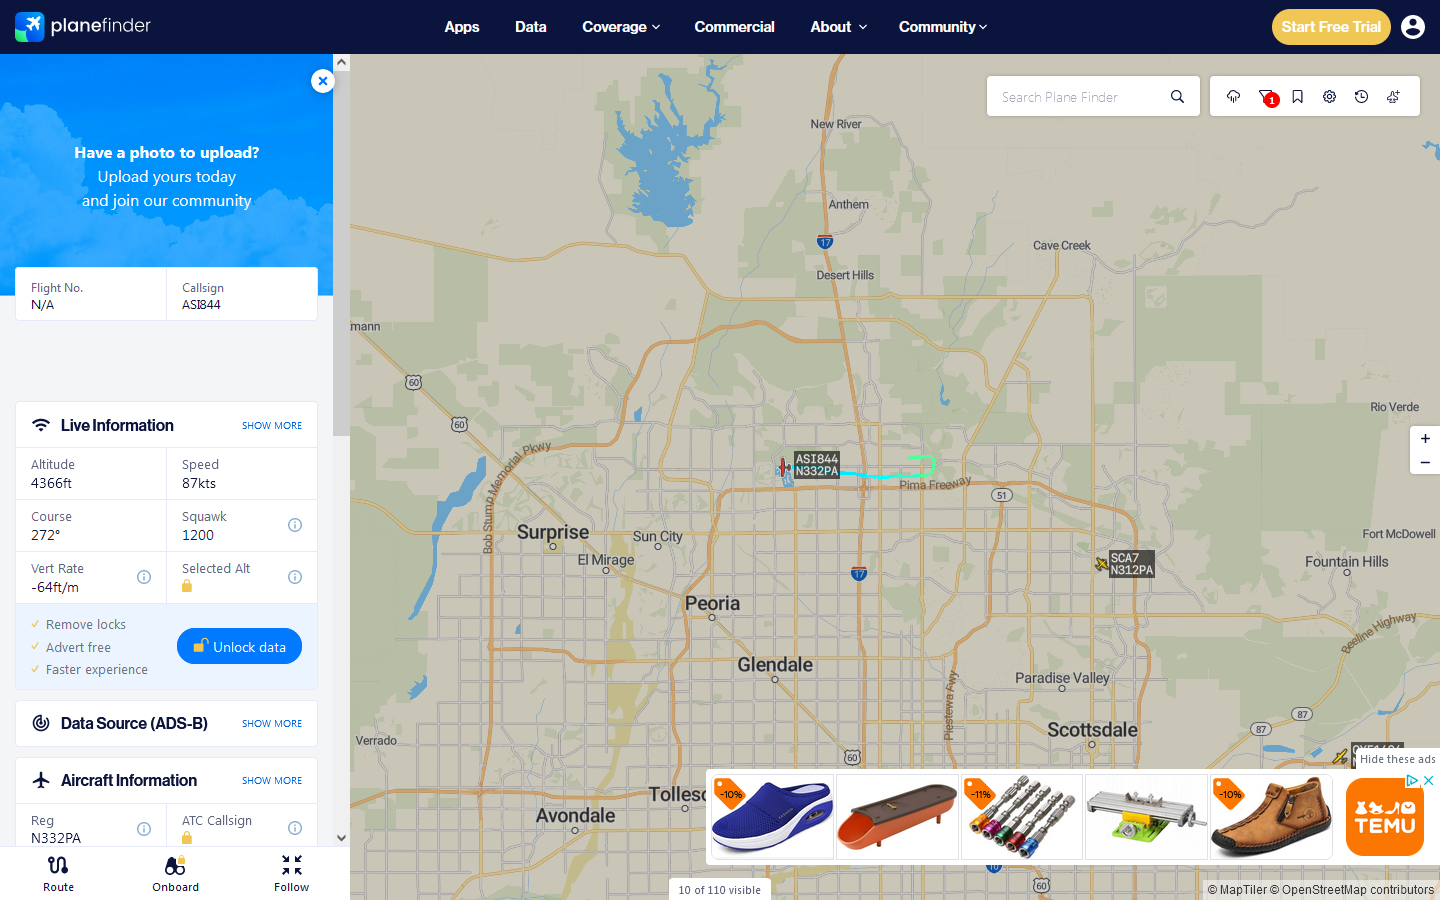Image resolution: width=1440 pixels, height=900 pixels.
Task: Click the Plane Finder logo
Action: pyautogui.click(x=83, y=26)
